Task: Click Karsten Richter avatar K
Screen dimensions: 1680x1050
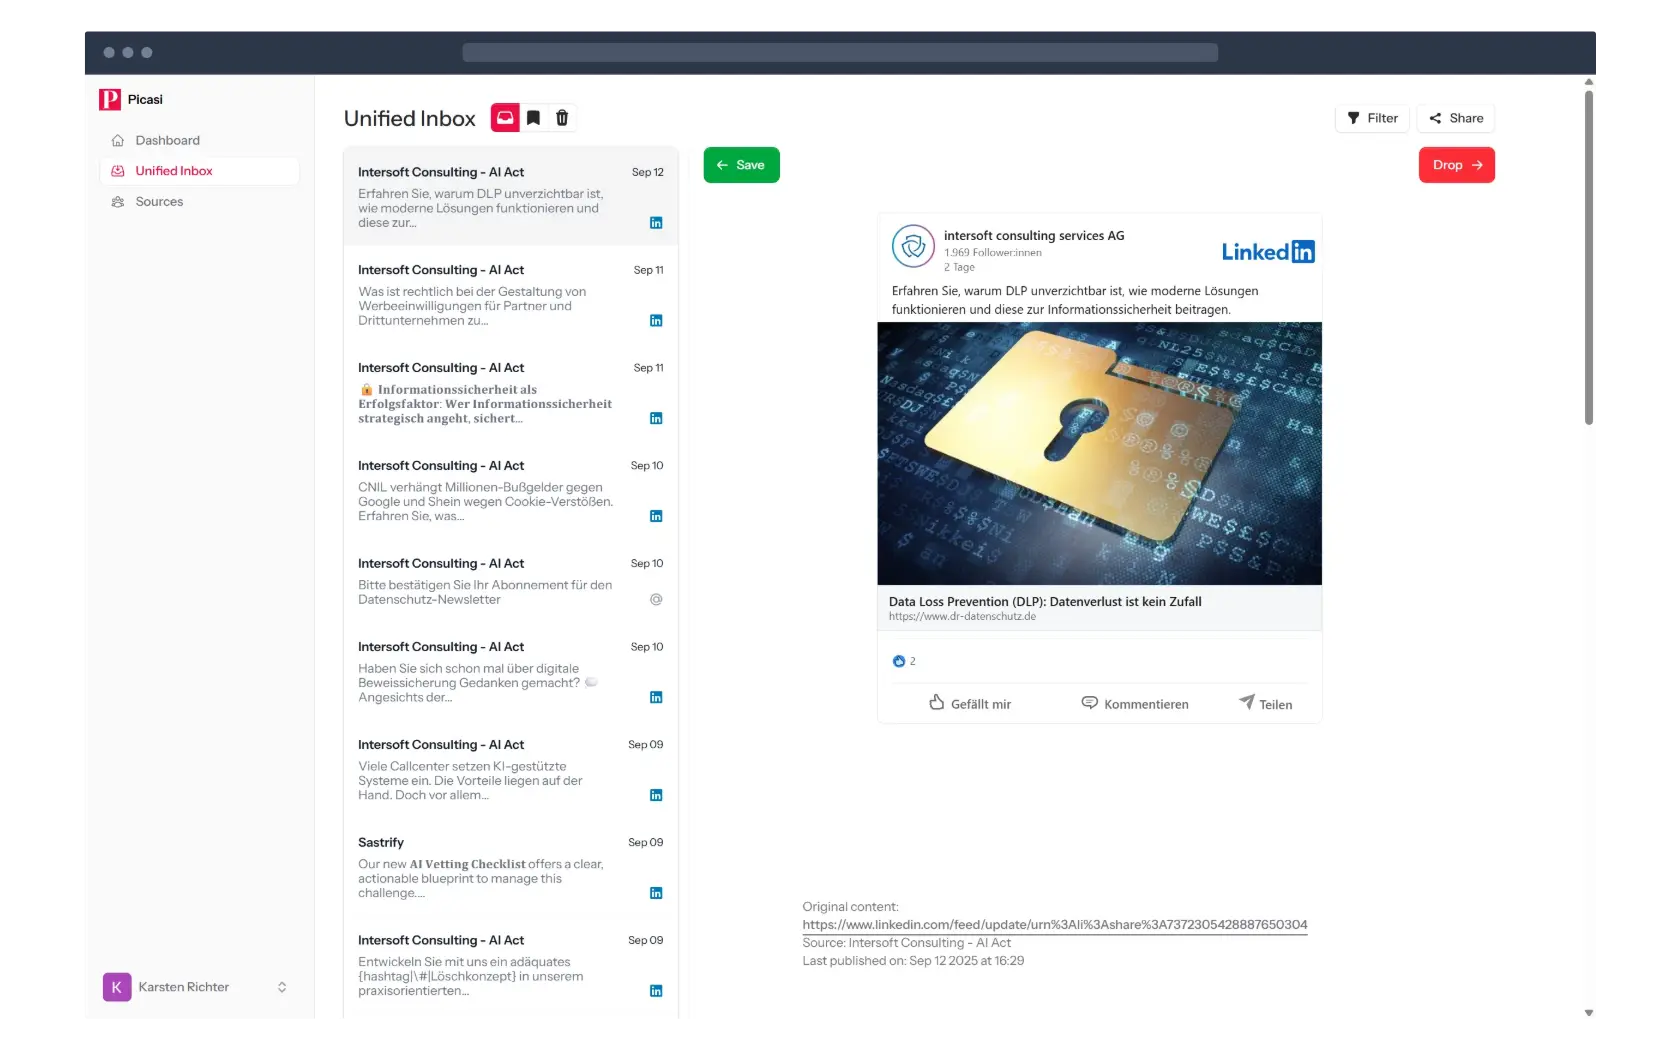Action: (117, 988)
